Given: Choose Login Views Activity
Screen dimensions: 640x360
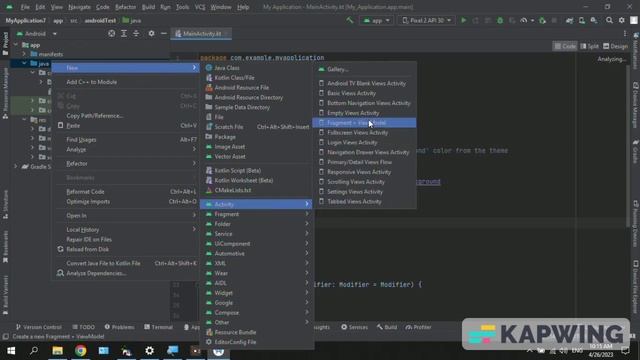Looking at the screenshot, I should click(364, 142).
